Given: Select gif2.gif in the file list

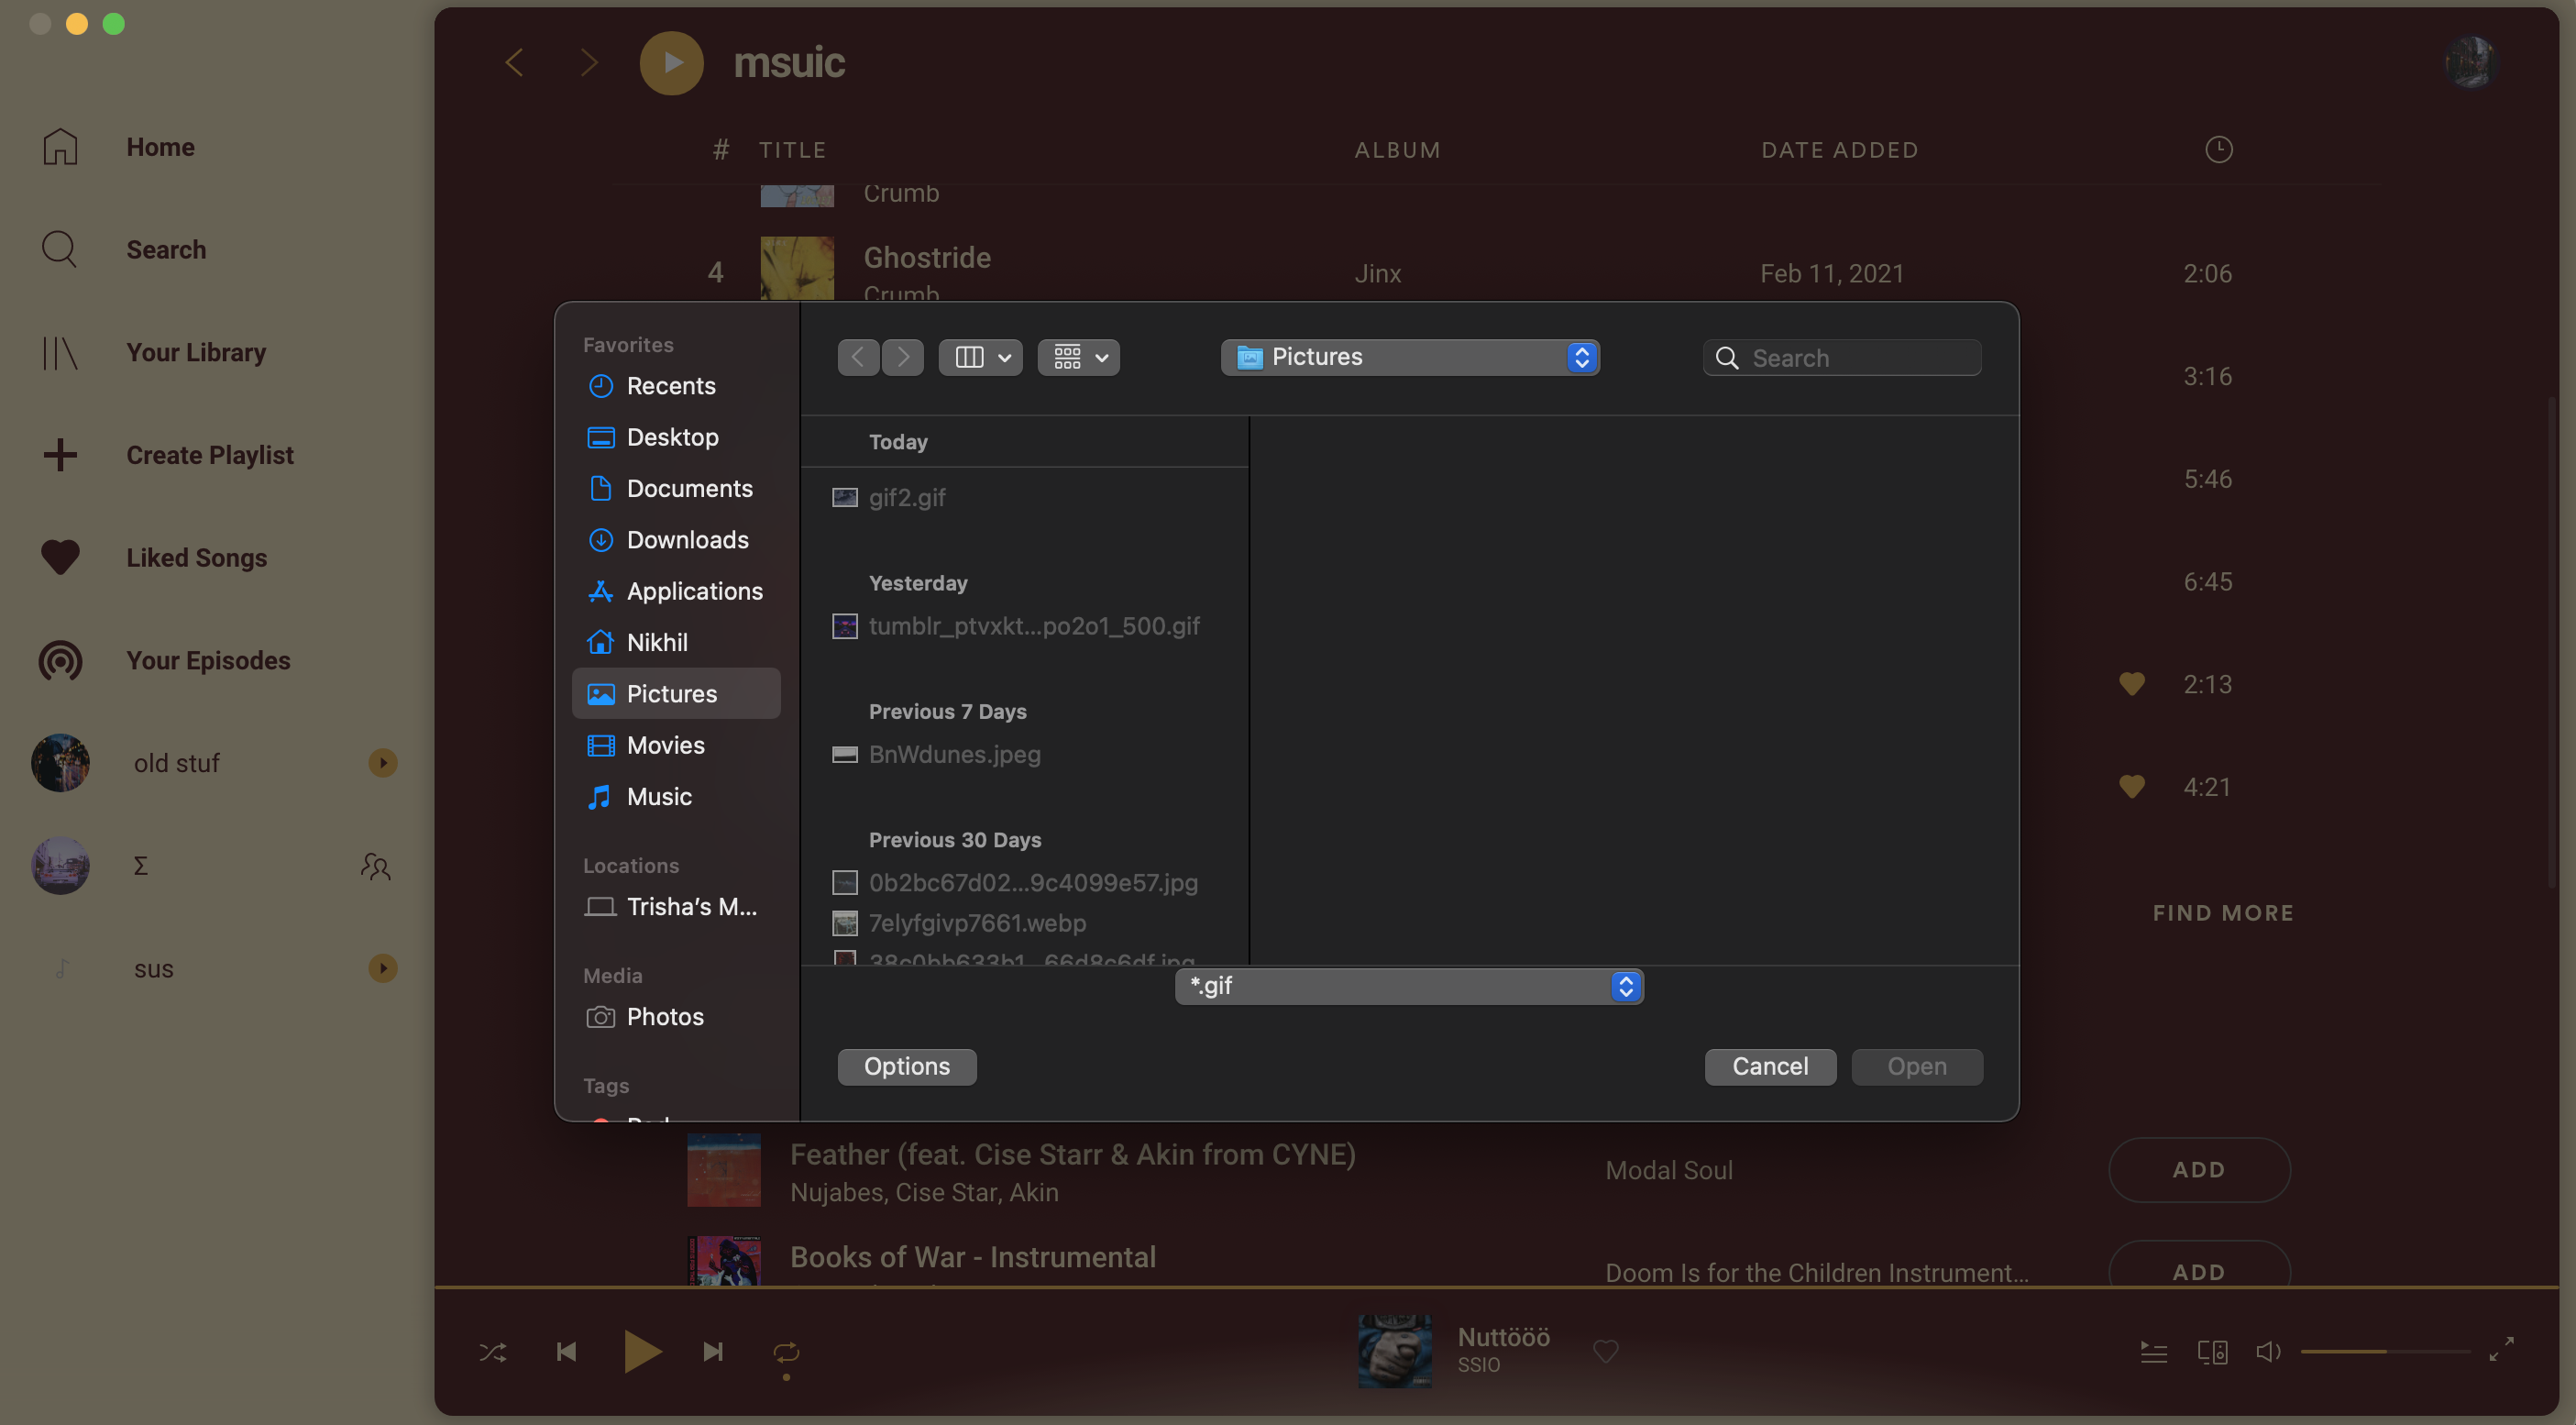Looking at the screenshot, I should click(x=906, y=497).
